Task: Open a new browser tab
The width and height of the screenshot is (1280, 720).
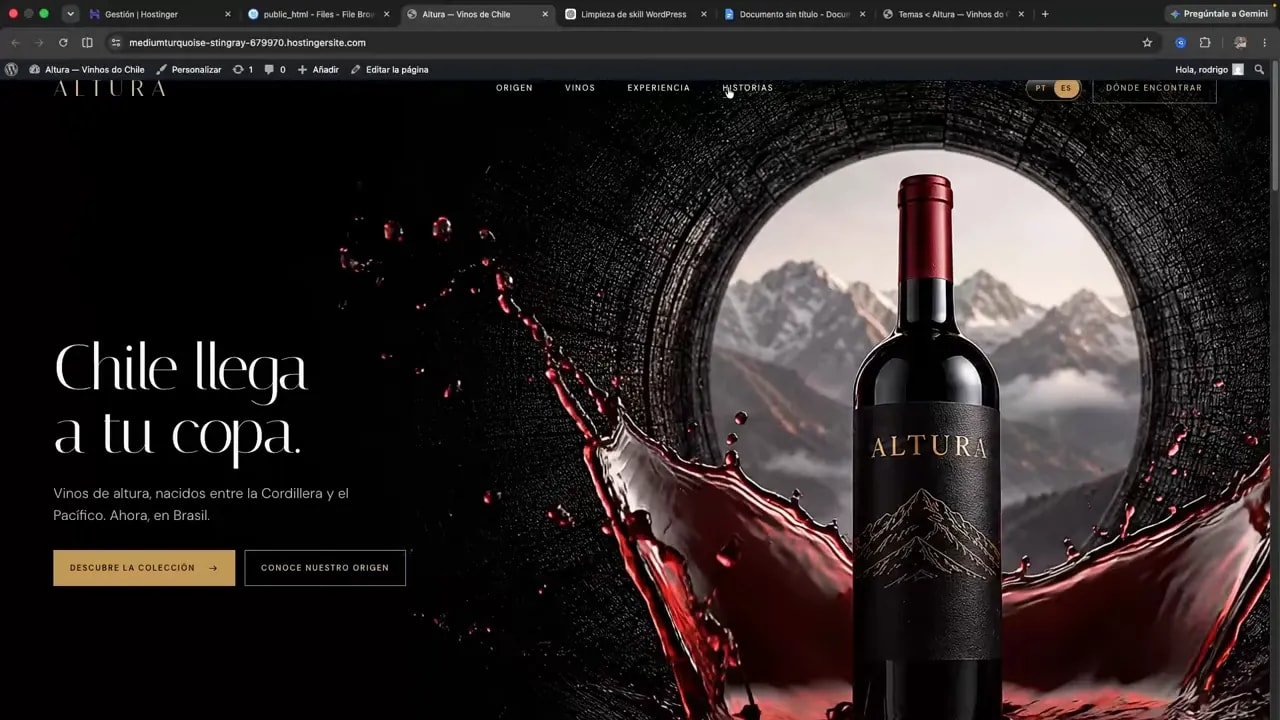Action: (x=1045, y=14)
